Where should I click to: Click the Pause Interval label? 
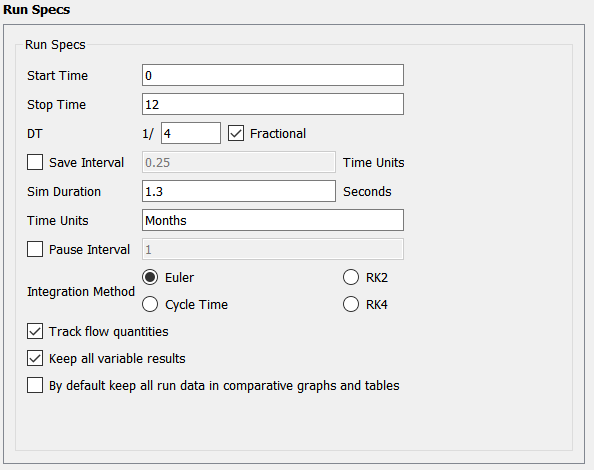tap(89, 250)
